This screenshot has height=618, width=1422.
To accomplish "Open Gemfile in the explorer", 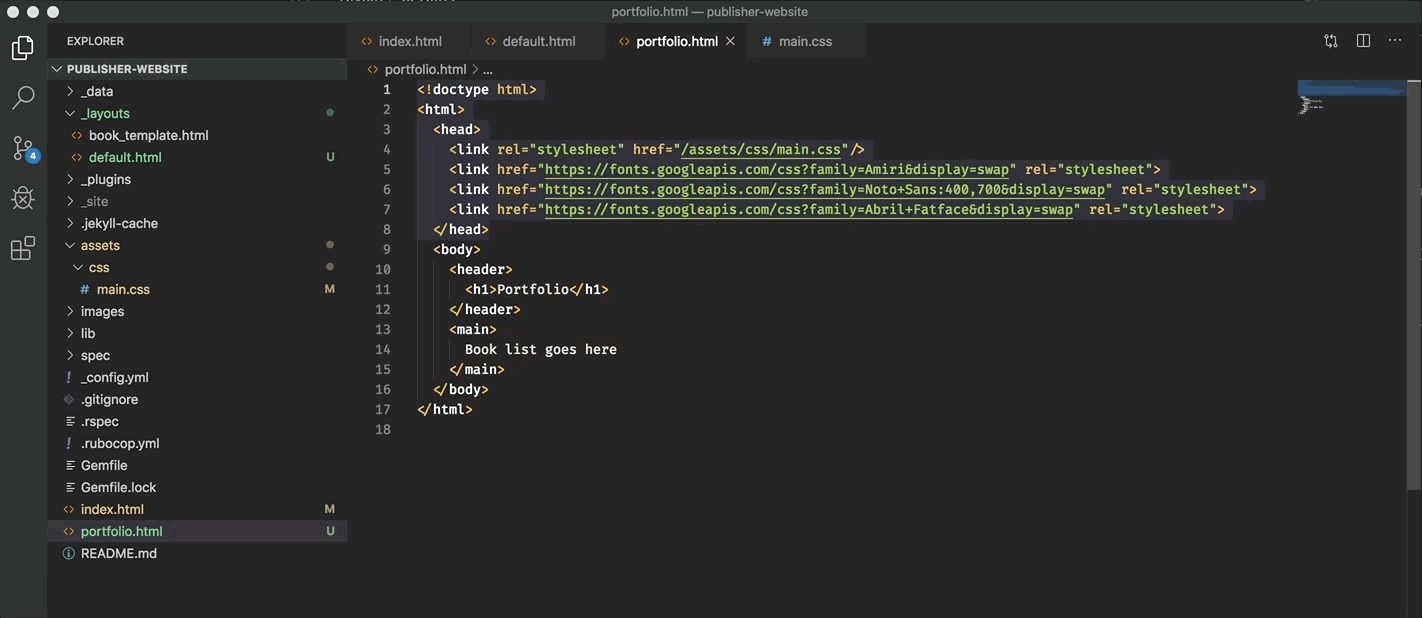I will coord(197,465).
